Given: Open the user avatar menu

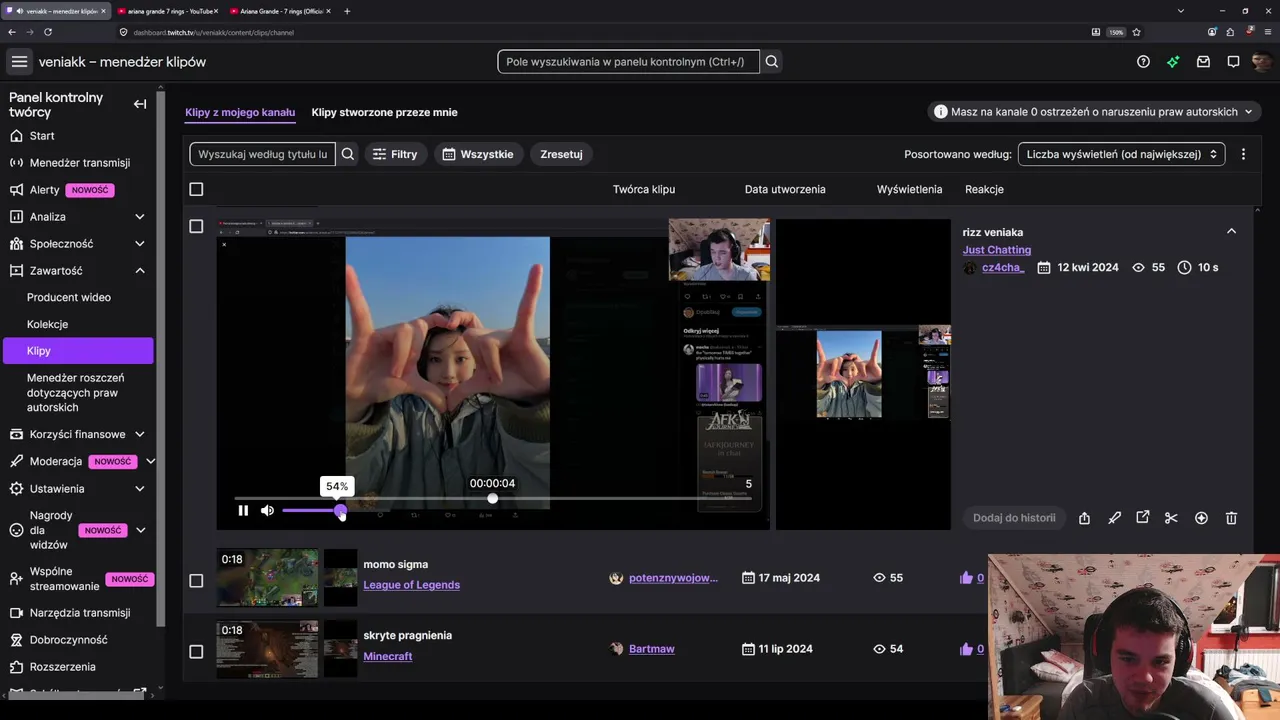Looking at the screenshot, I should [x=1262, y=62].
